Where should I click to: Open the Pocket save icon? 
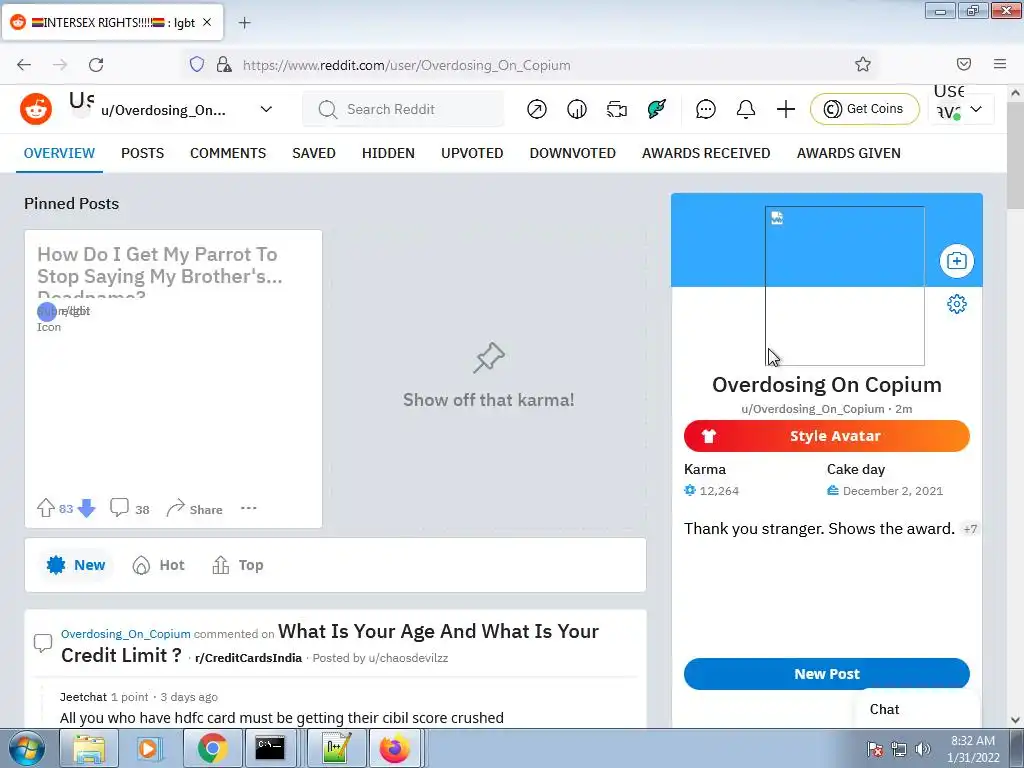pos(964,64)
